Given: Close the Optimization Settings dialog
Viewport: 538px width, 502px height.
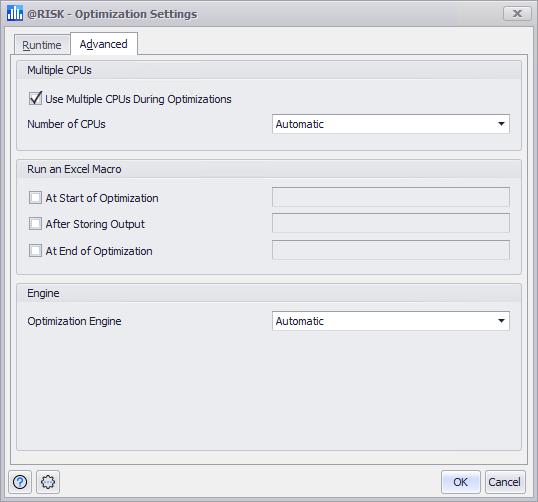Looking at the screenshot, I should (x=517, y=14).
